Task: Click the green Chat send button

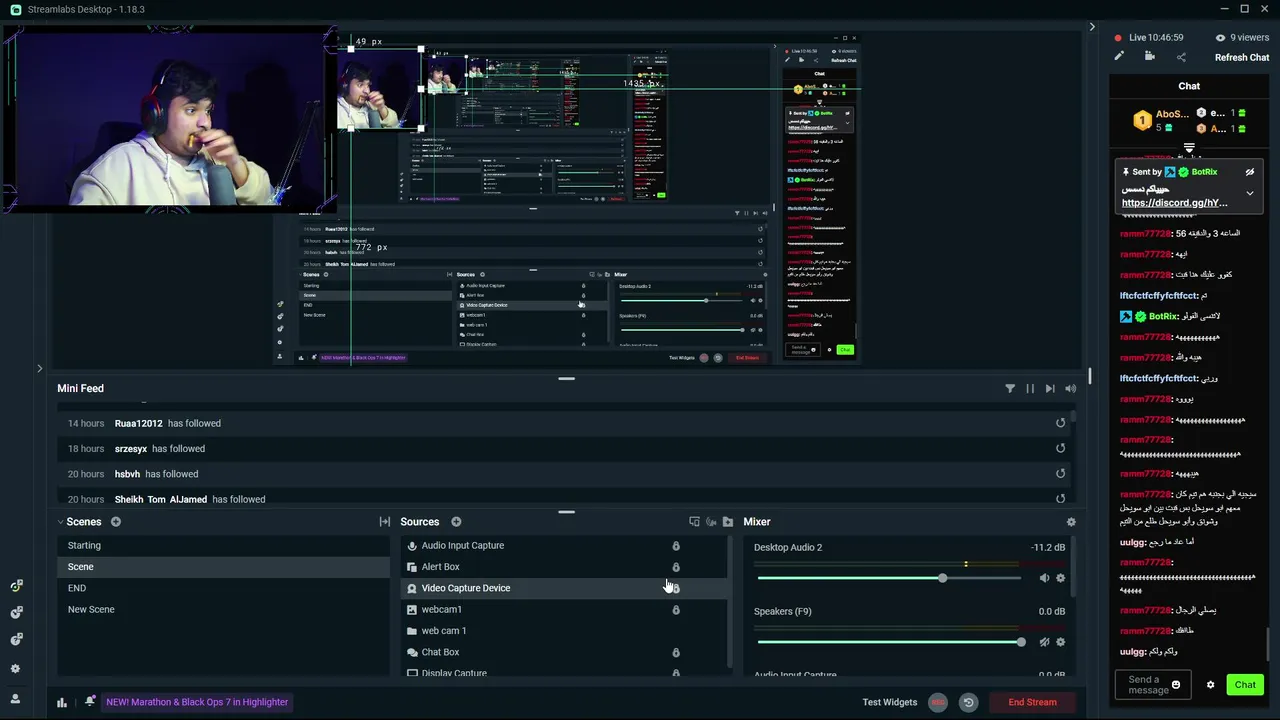Action: pos(1245,685)
